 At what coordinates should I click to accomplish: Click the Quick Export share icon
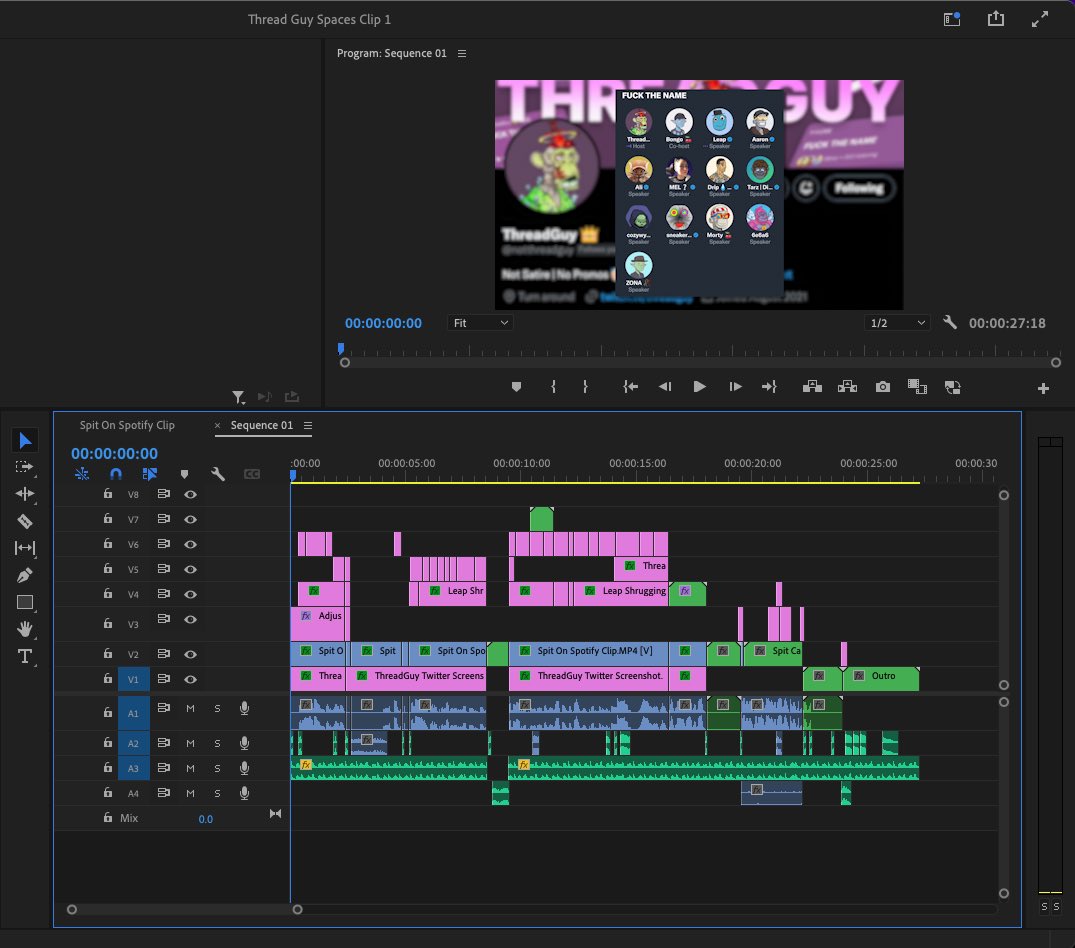(995, 19)
